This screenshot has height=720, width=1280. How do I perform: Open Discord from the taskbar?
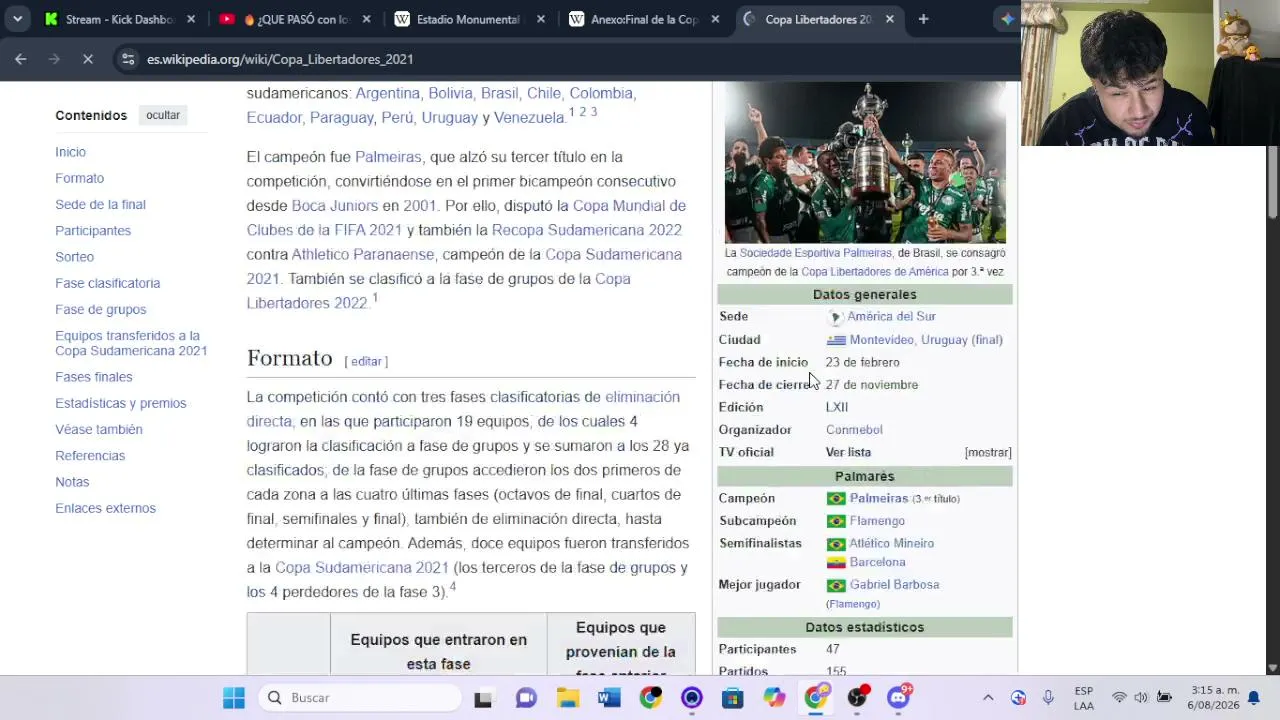click(898, 698)
